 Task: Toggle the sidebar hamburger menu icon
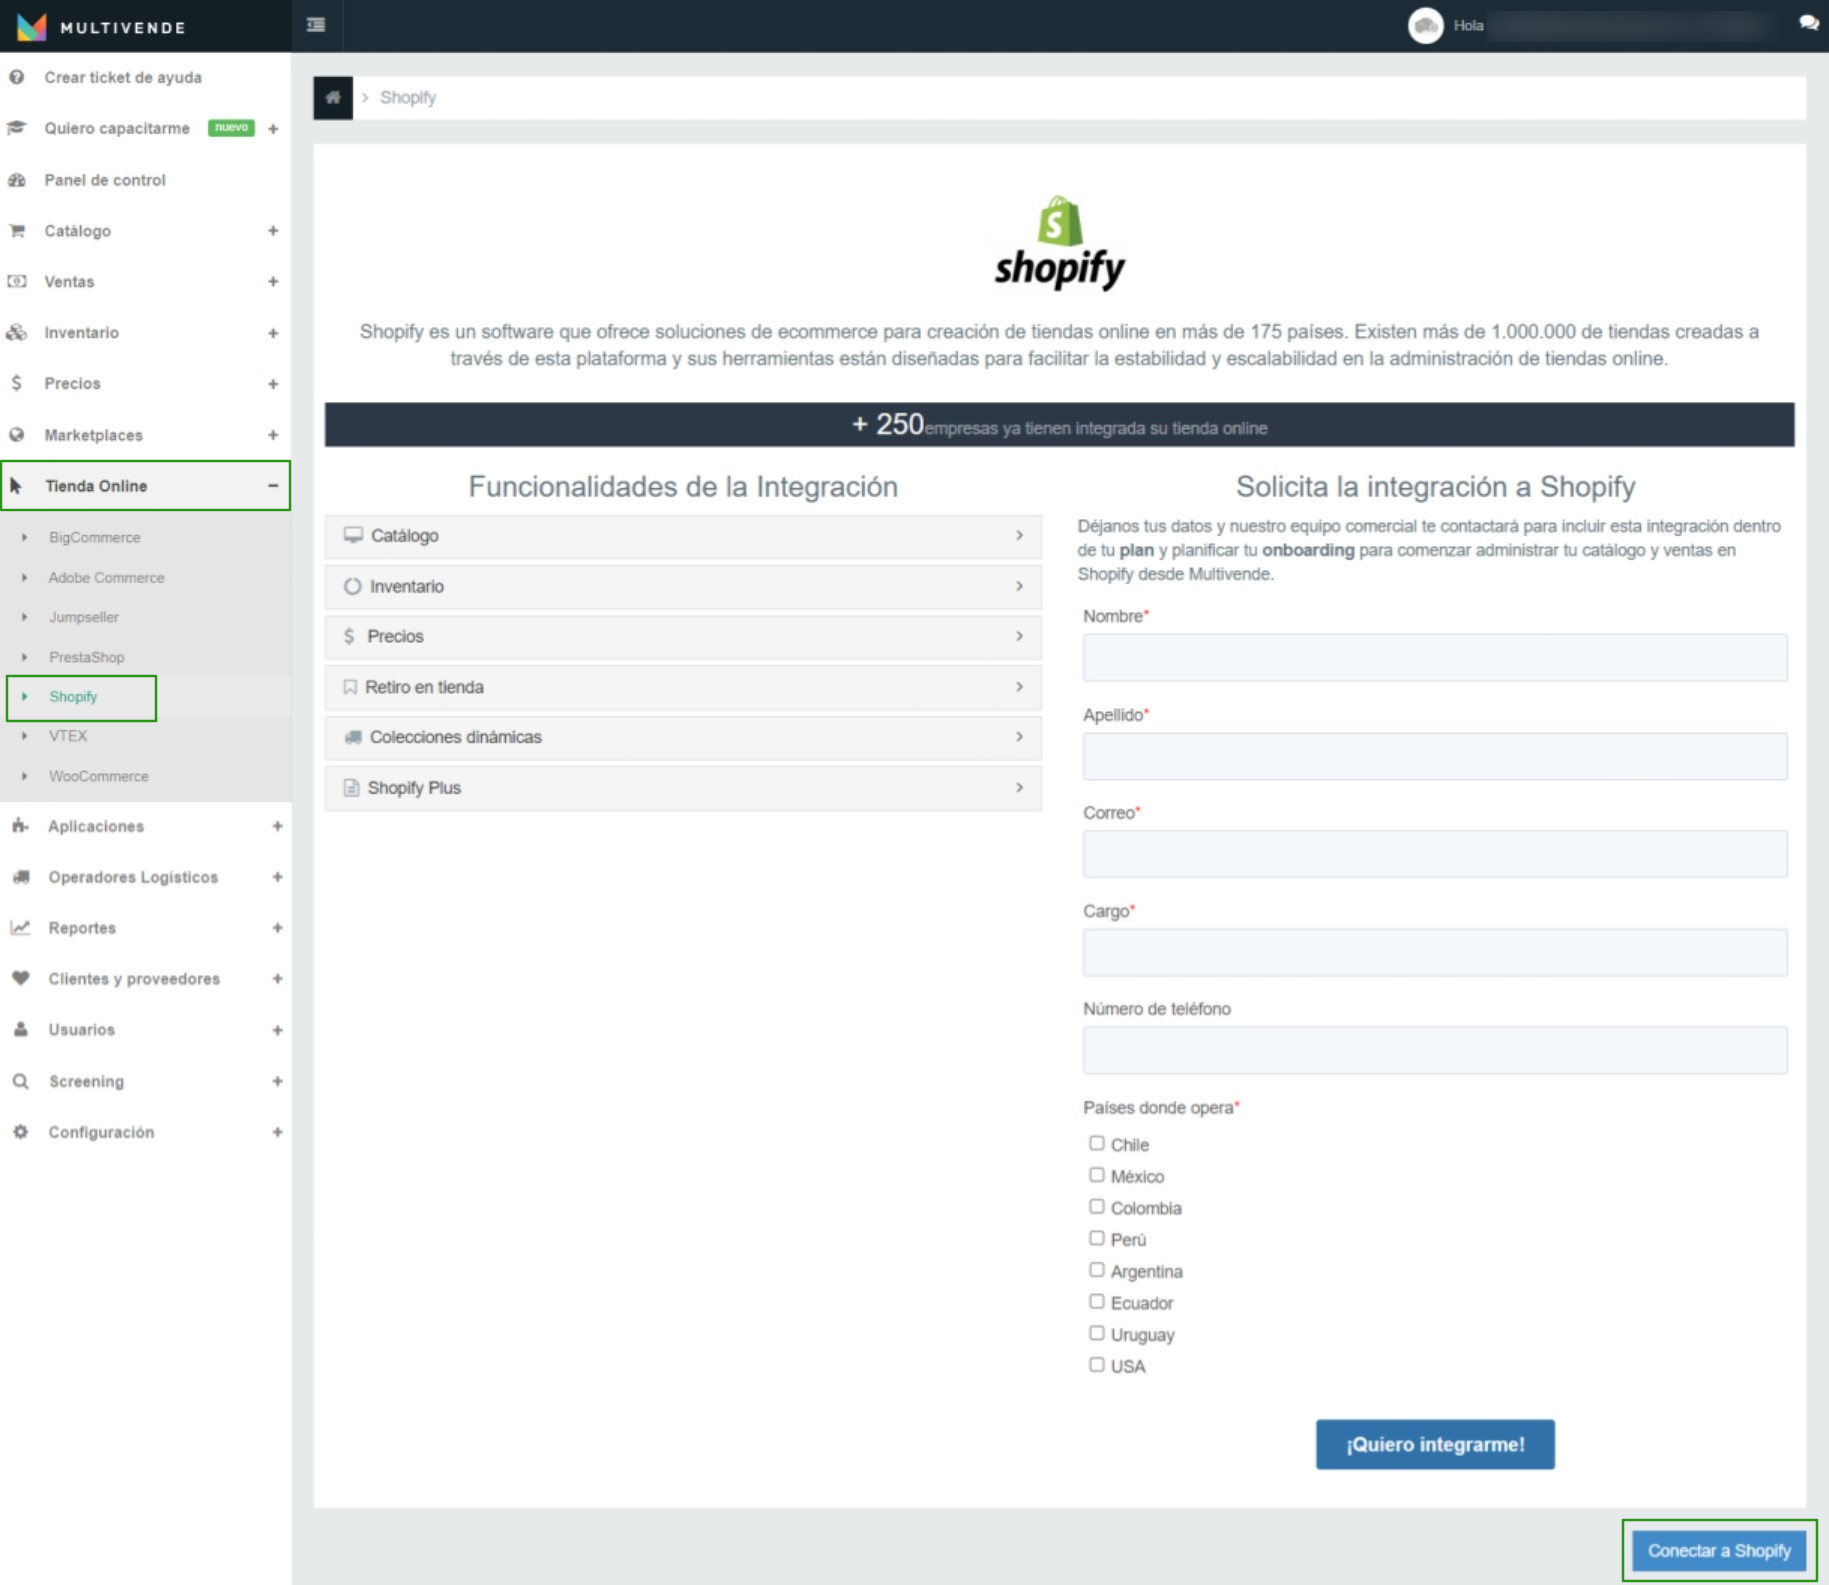click(x=316, y=25)
